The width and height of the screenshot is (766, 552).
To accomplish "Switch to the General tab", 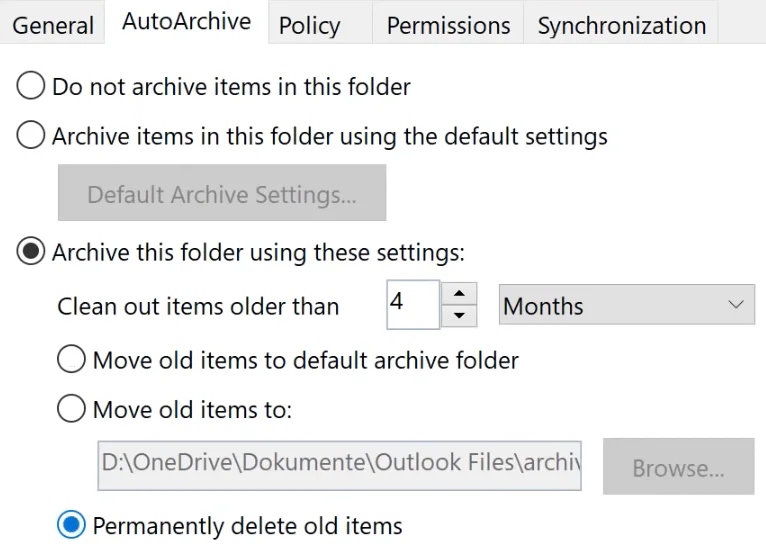I will (52, 25).
